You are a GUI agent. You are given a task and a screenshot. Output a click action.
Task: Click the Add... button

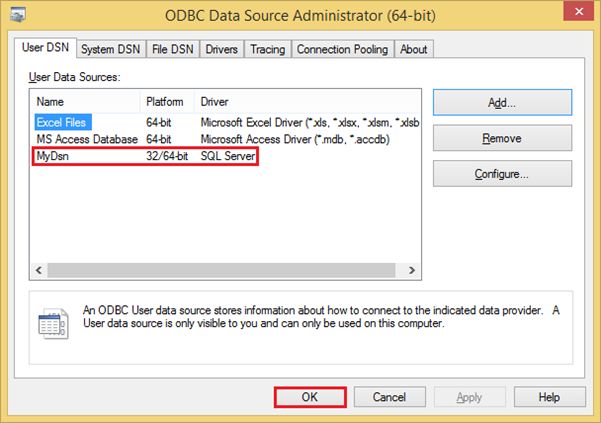tap(502, 102)
